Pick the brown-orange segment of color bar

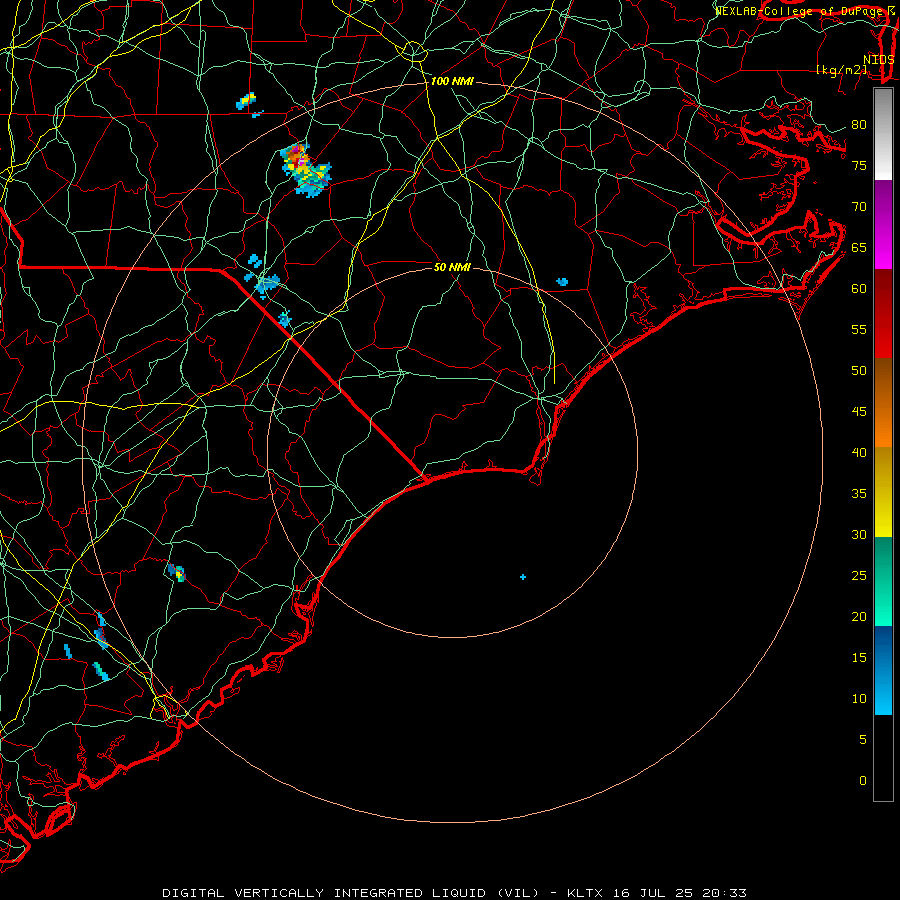883,402
